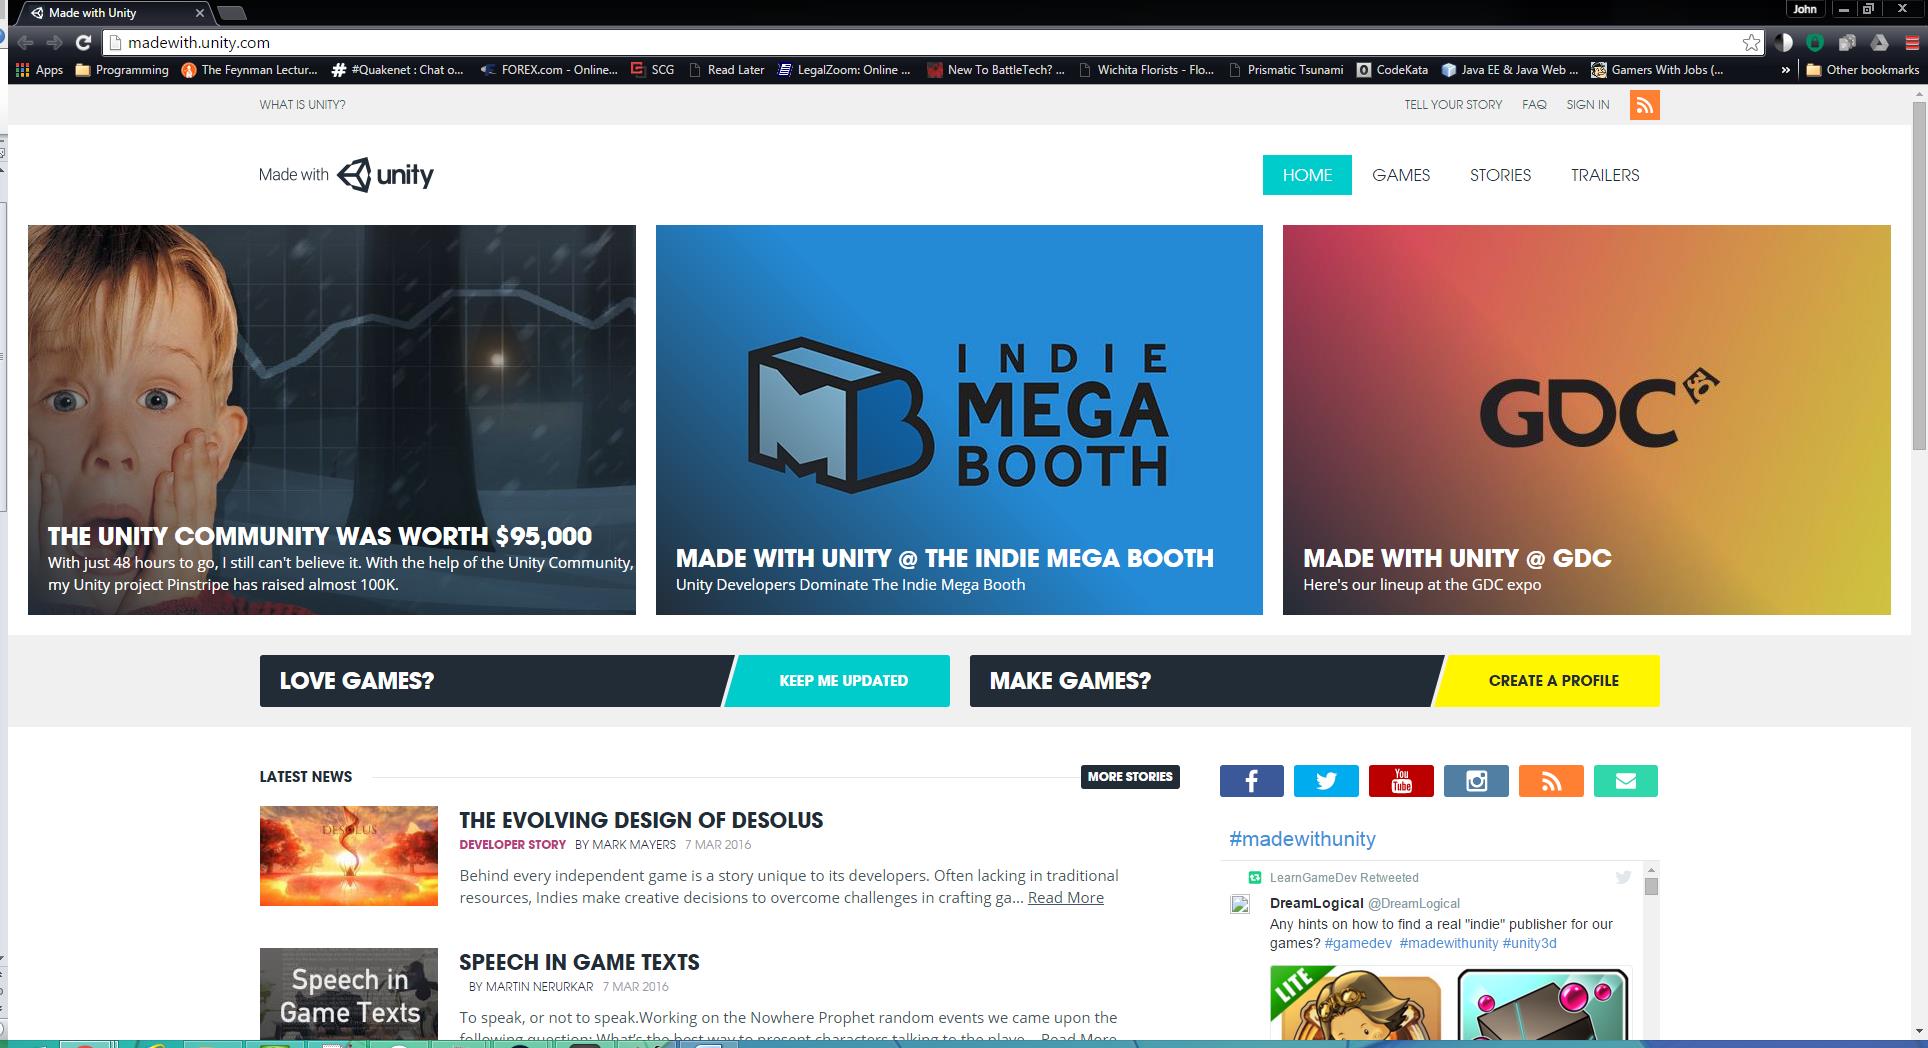Click the WHAT IS UNITY? link
This screenshot has width=1928, height=1048.
pyautogui.click(x=302, y=105)
